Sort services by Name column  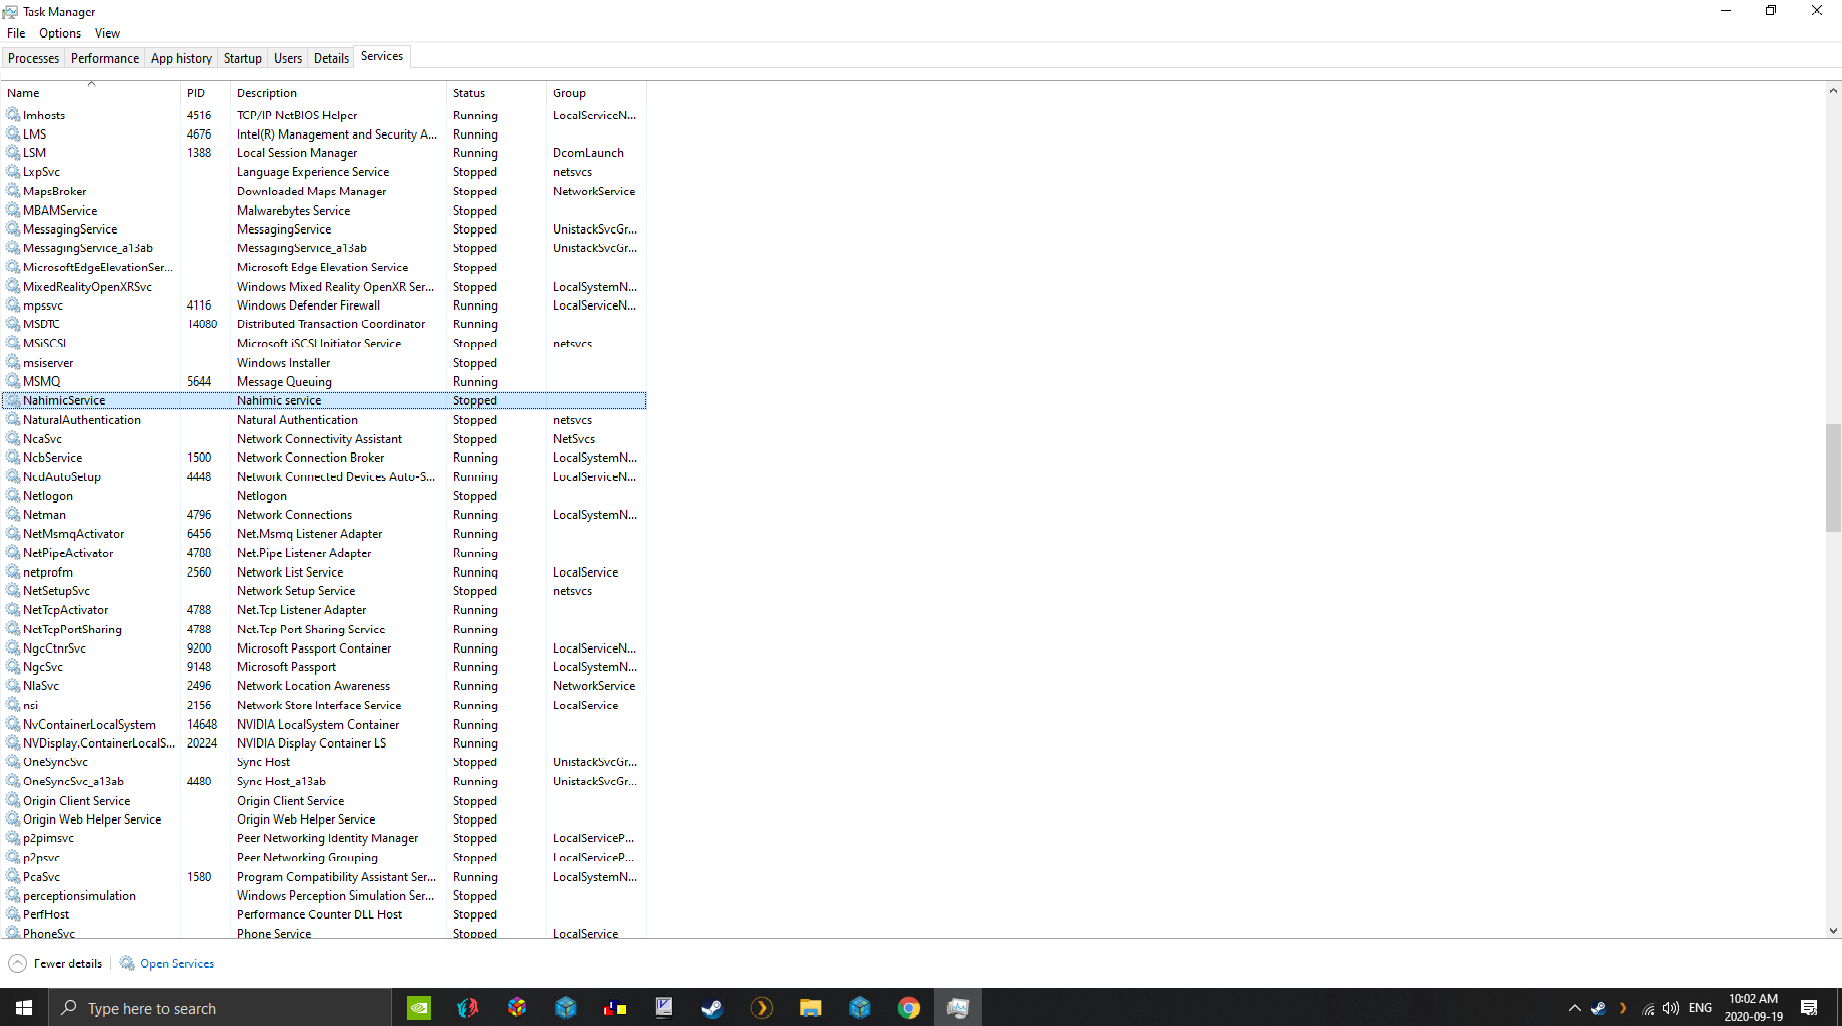point(90,93)
